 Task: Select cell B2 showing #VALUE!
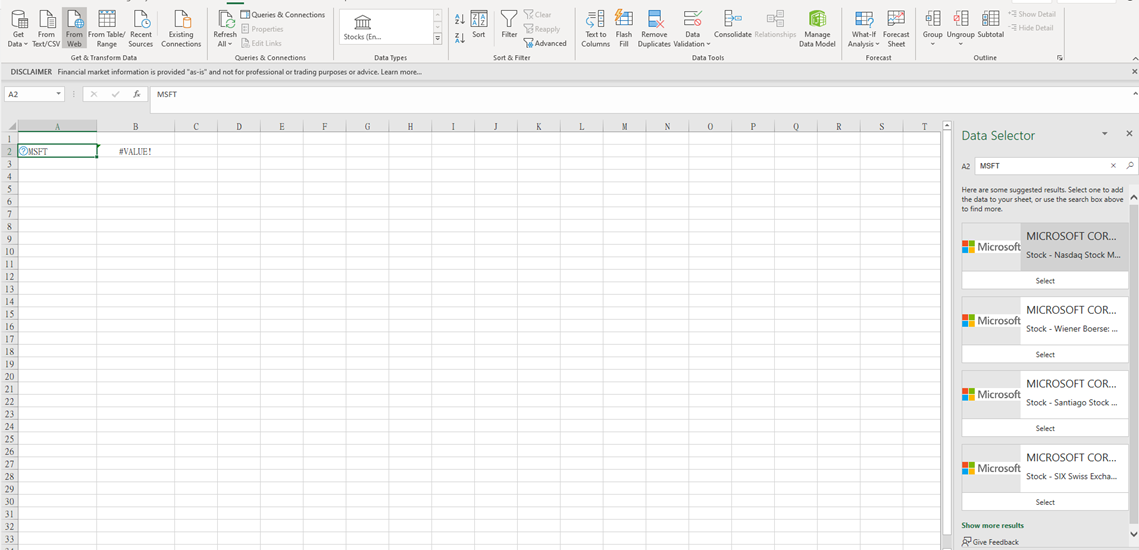pyautogui.click(x=136, y=151)
